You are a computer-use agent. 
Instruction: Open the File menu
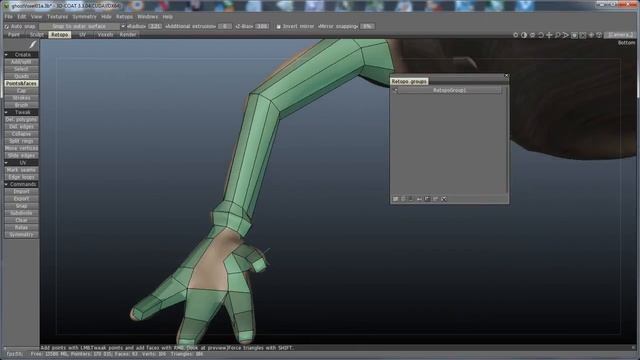8,17
